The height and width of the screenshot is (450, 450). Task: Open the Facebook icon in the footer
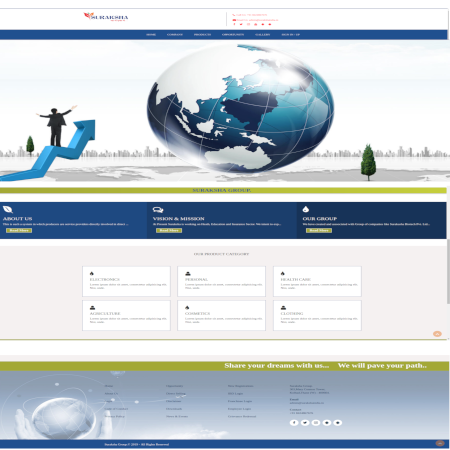click(x=294, y=423)
